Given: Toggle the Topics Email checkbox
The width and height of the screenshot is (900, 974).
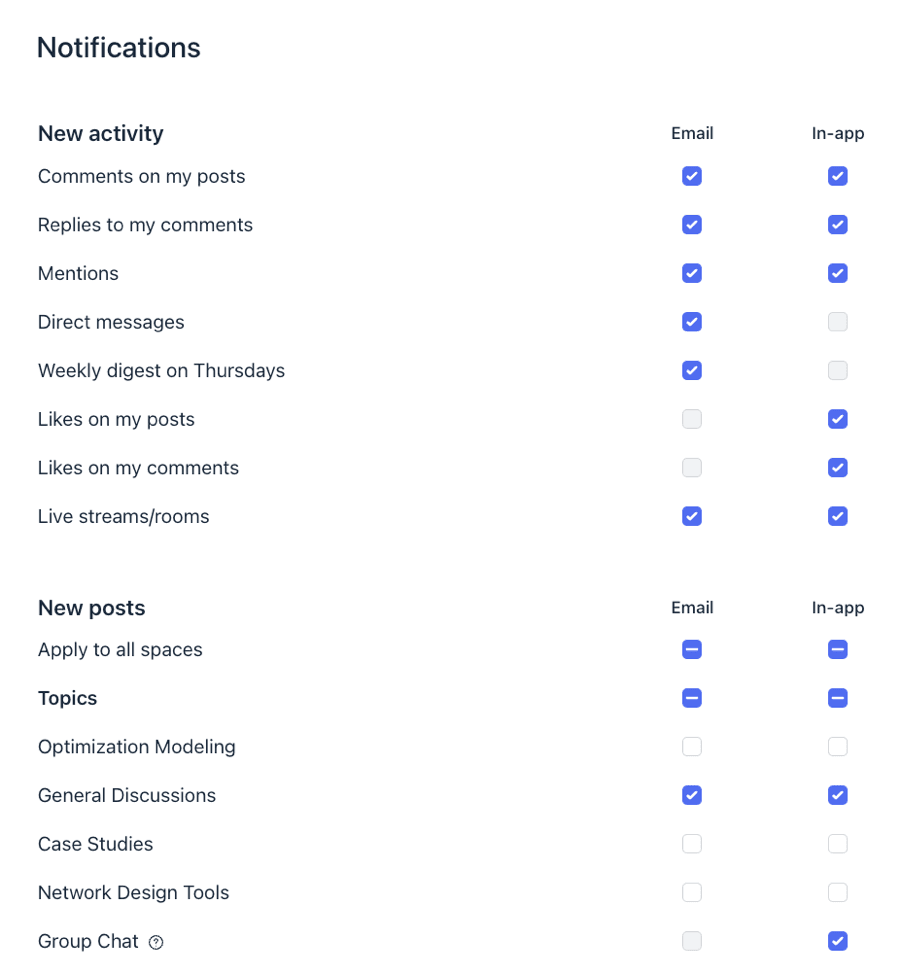Looking at the screenshot, I should click(692, 698).
